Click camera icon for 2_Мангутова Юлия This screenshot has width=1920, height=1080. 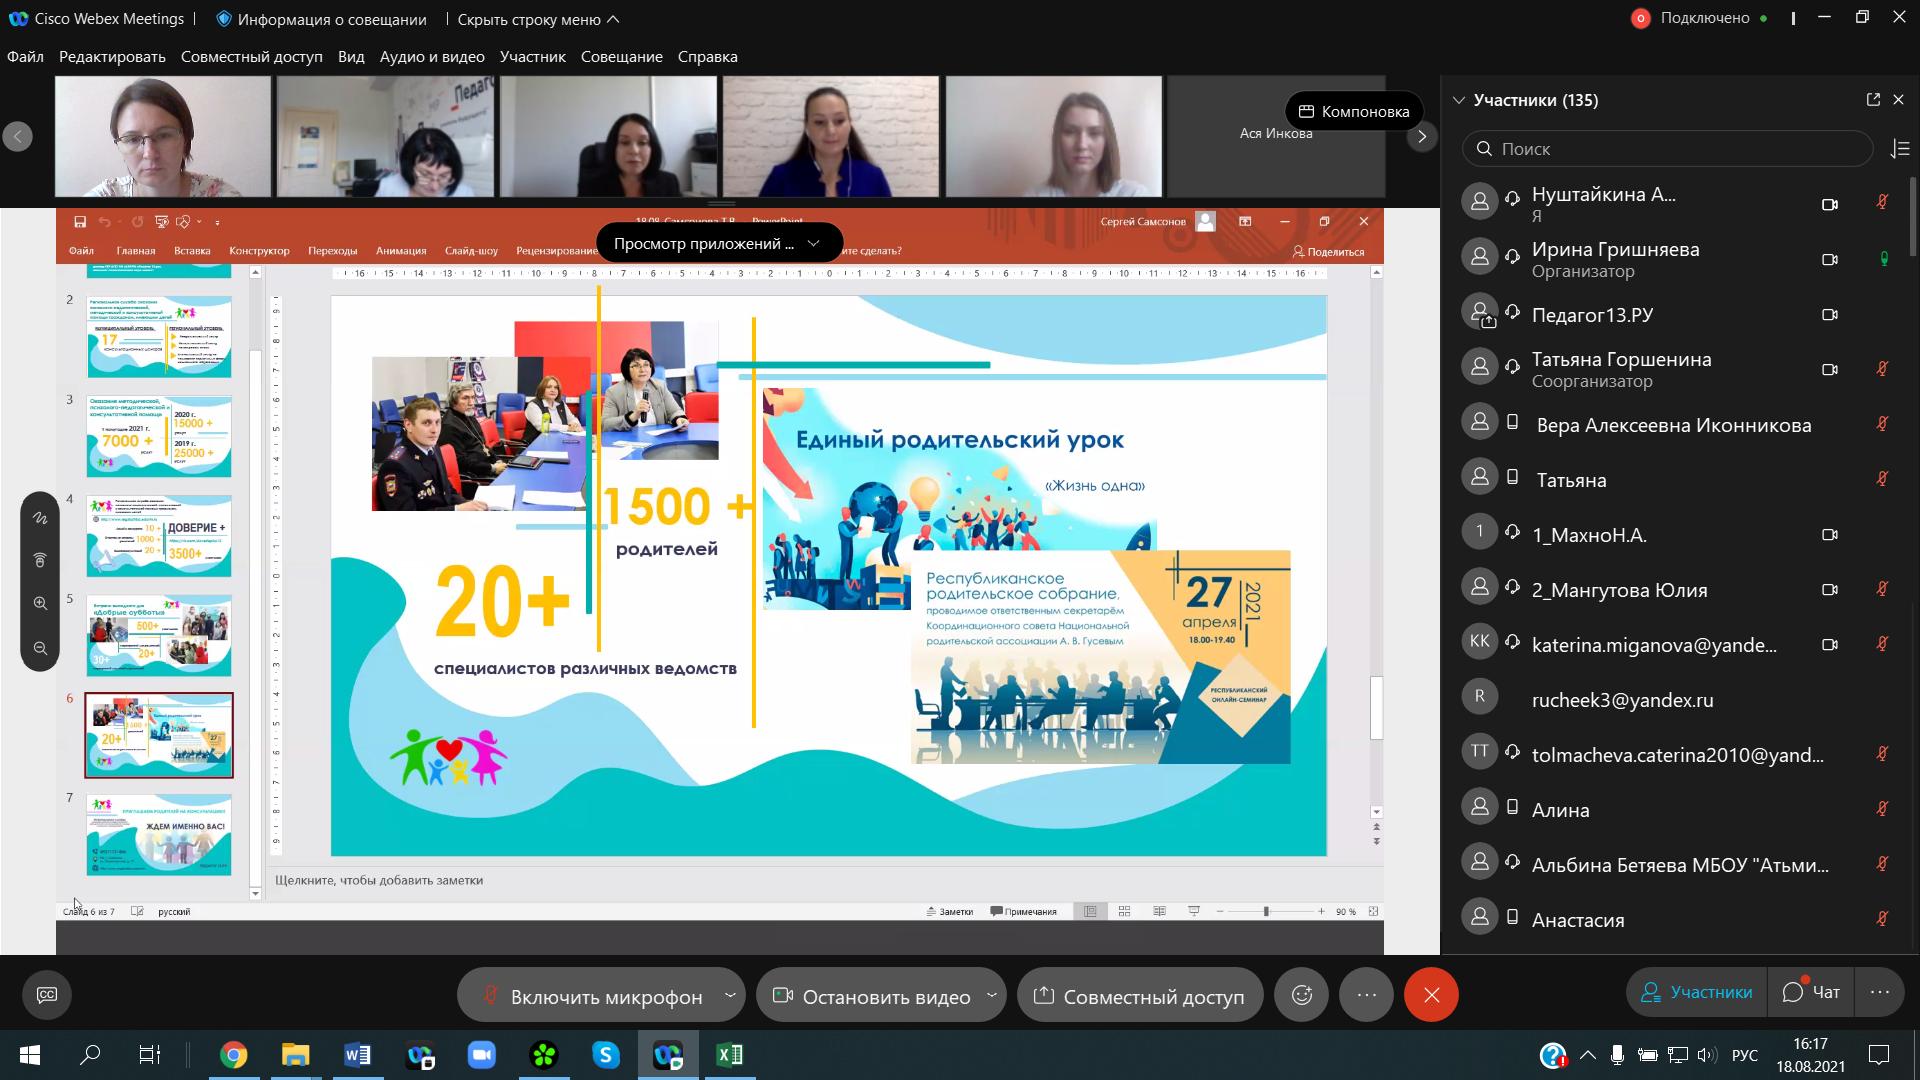pyautogui.click(x=1830, y=590)
